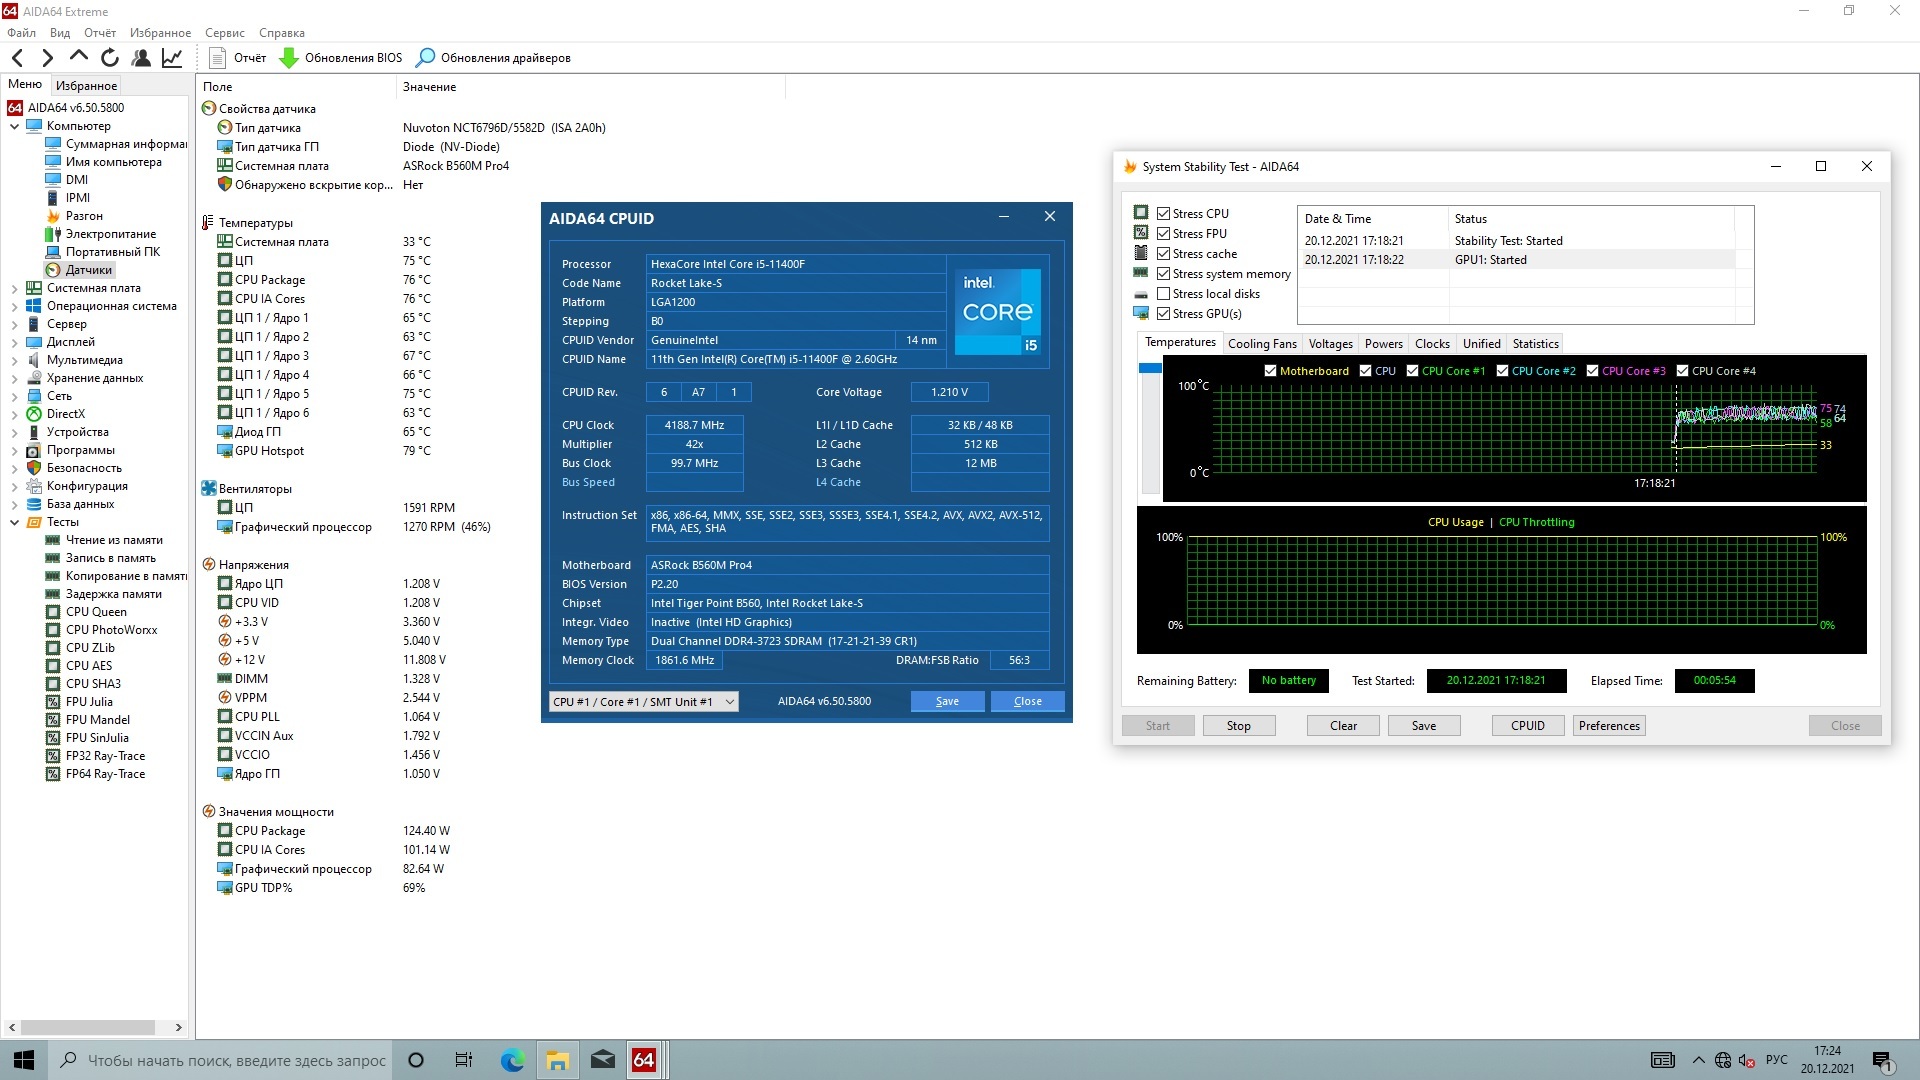
Task: Click sidebar horizontal scrollbar track
Action: (94, 1027)
